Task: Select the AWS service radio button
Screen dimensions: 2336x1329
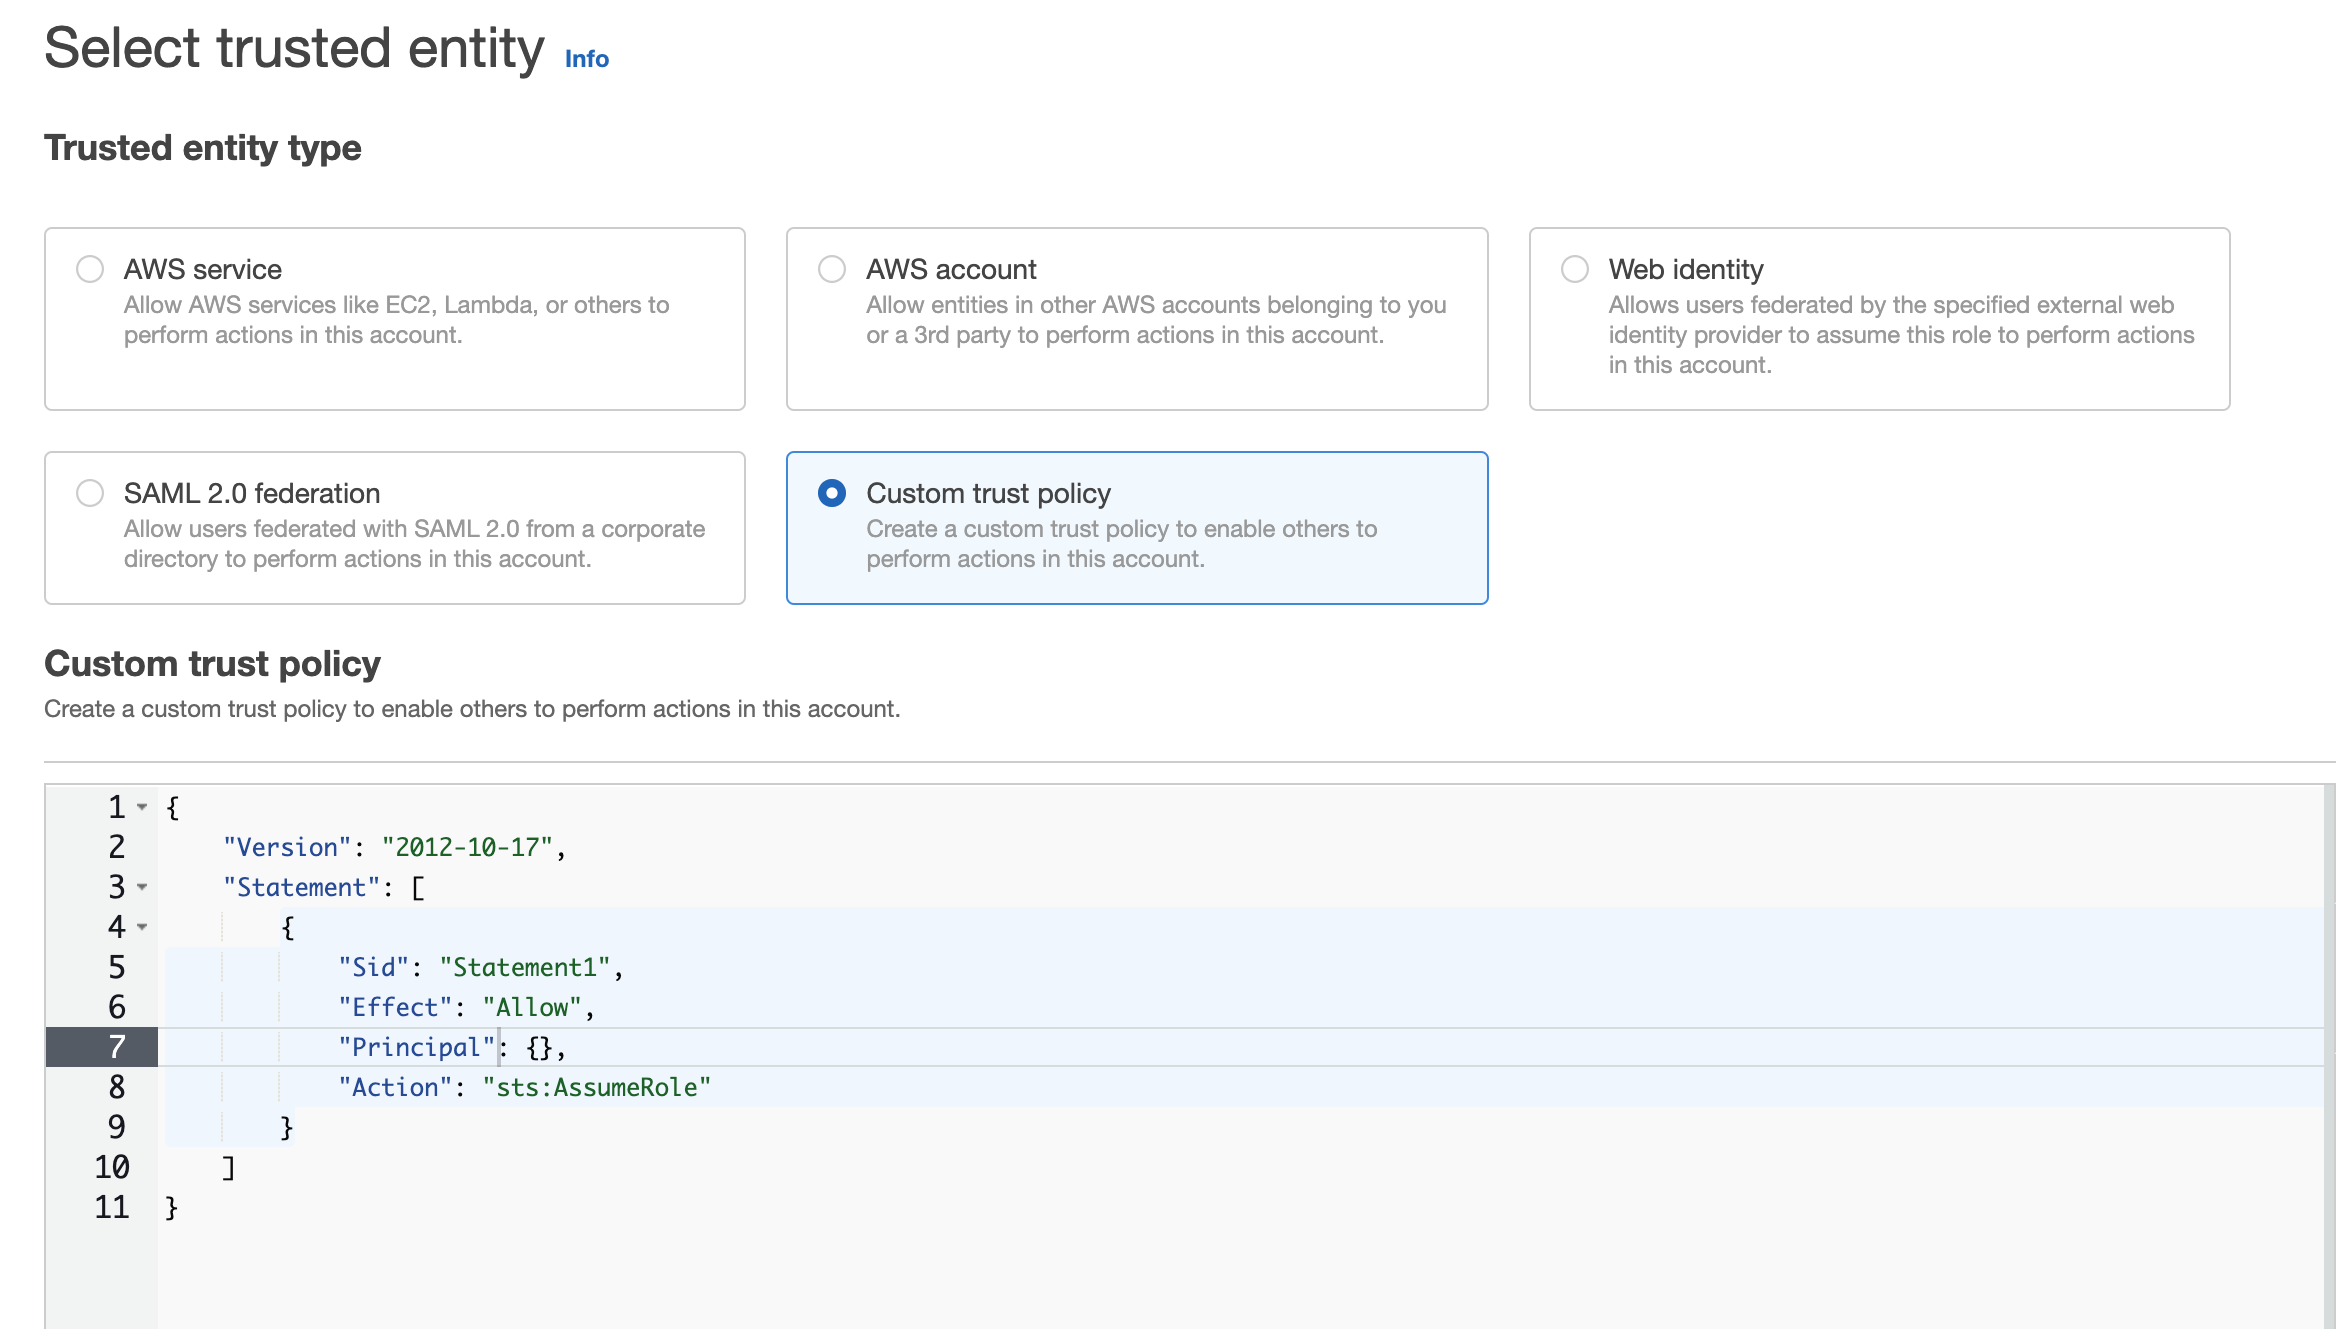Action: coord(90,269)
